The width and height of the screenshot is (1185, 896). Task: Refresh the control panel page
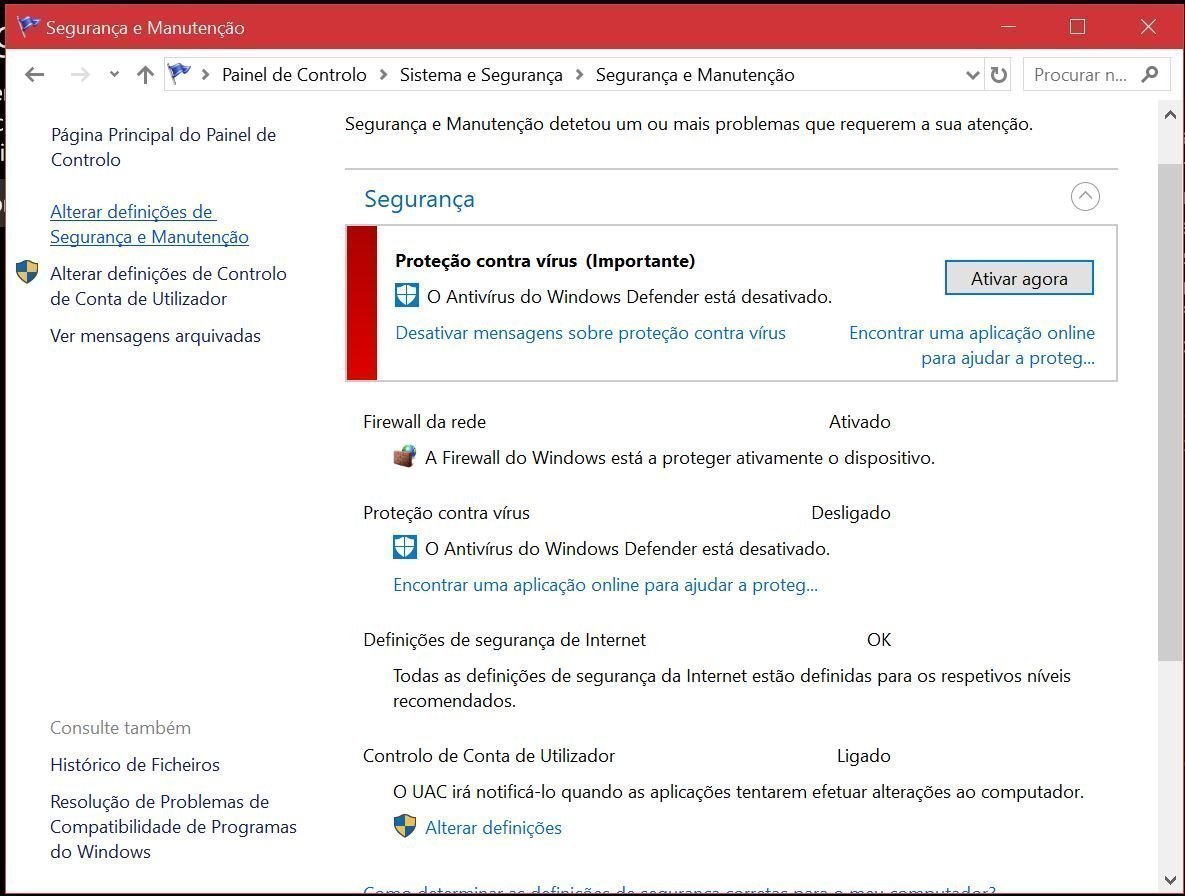[999, 75]
